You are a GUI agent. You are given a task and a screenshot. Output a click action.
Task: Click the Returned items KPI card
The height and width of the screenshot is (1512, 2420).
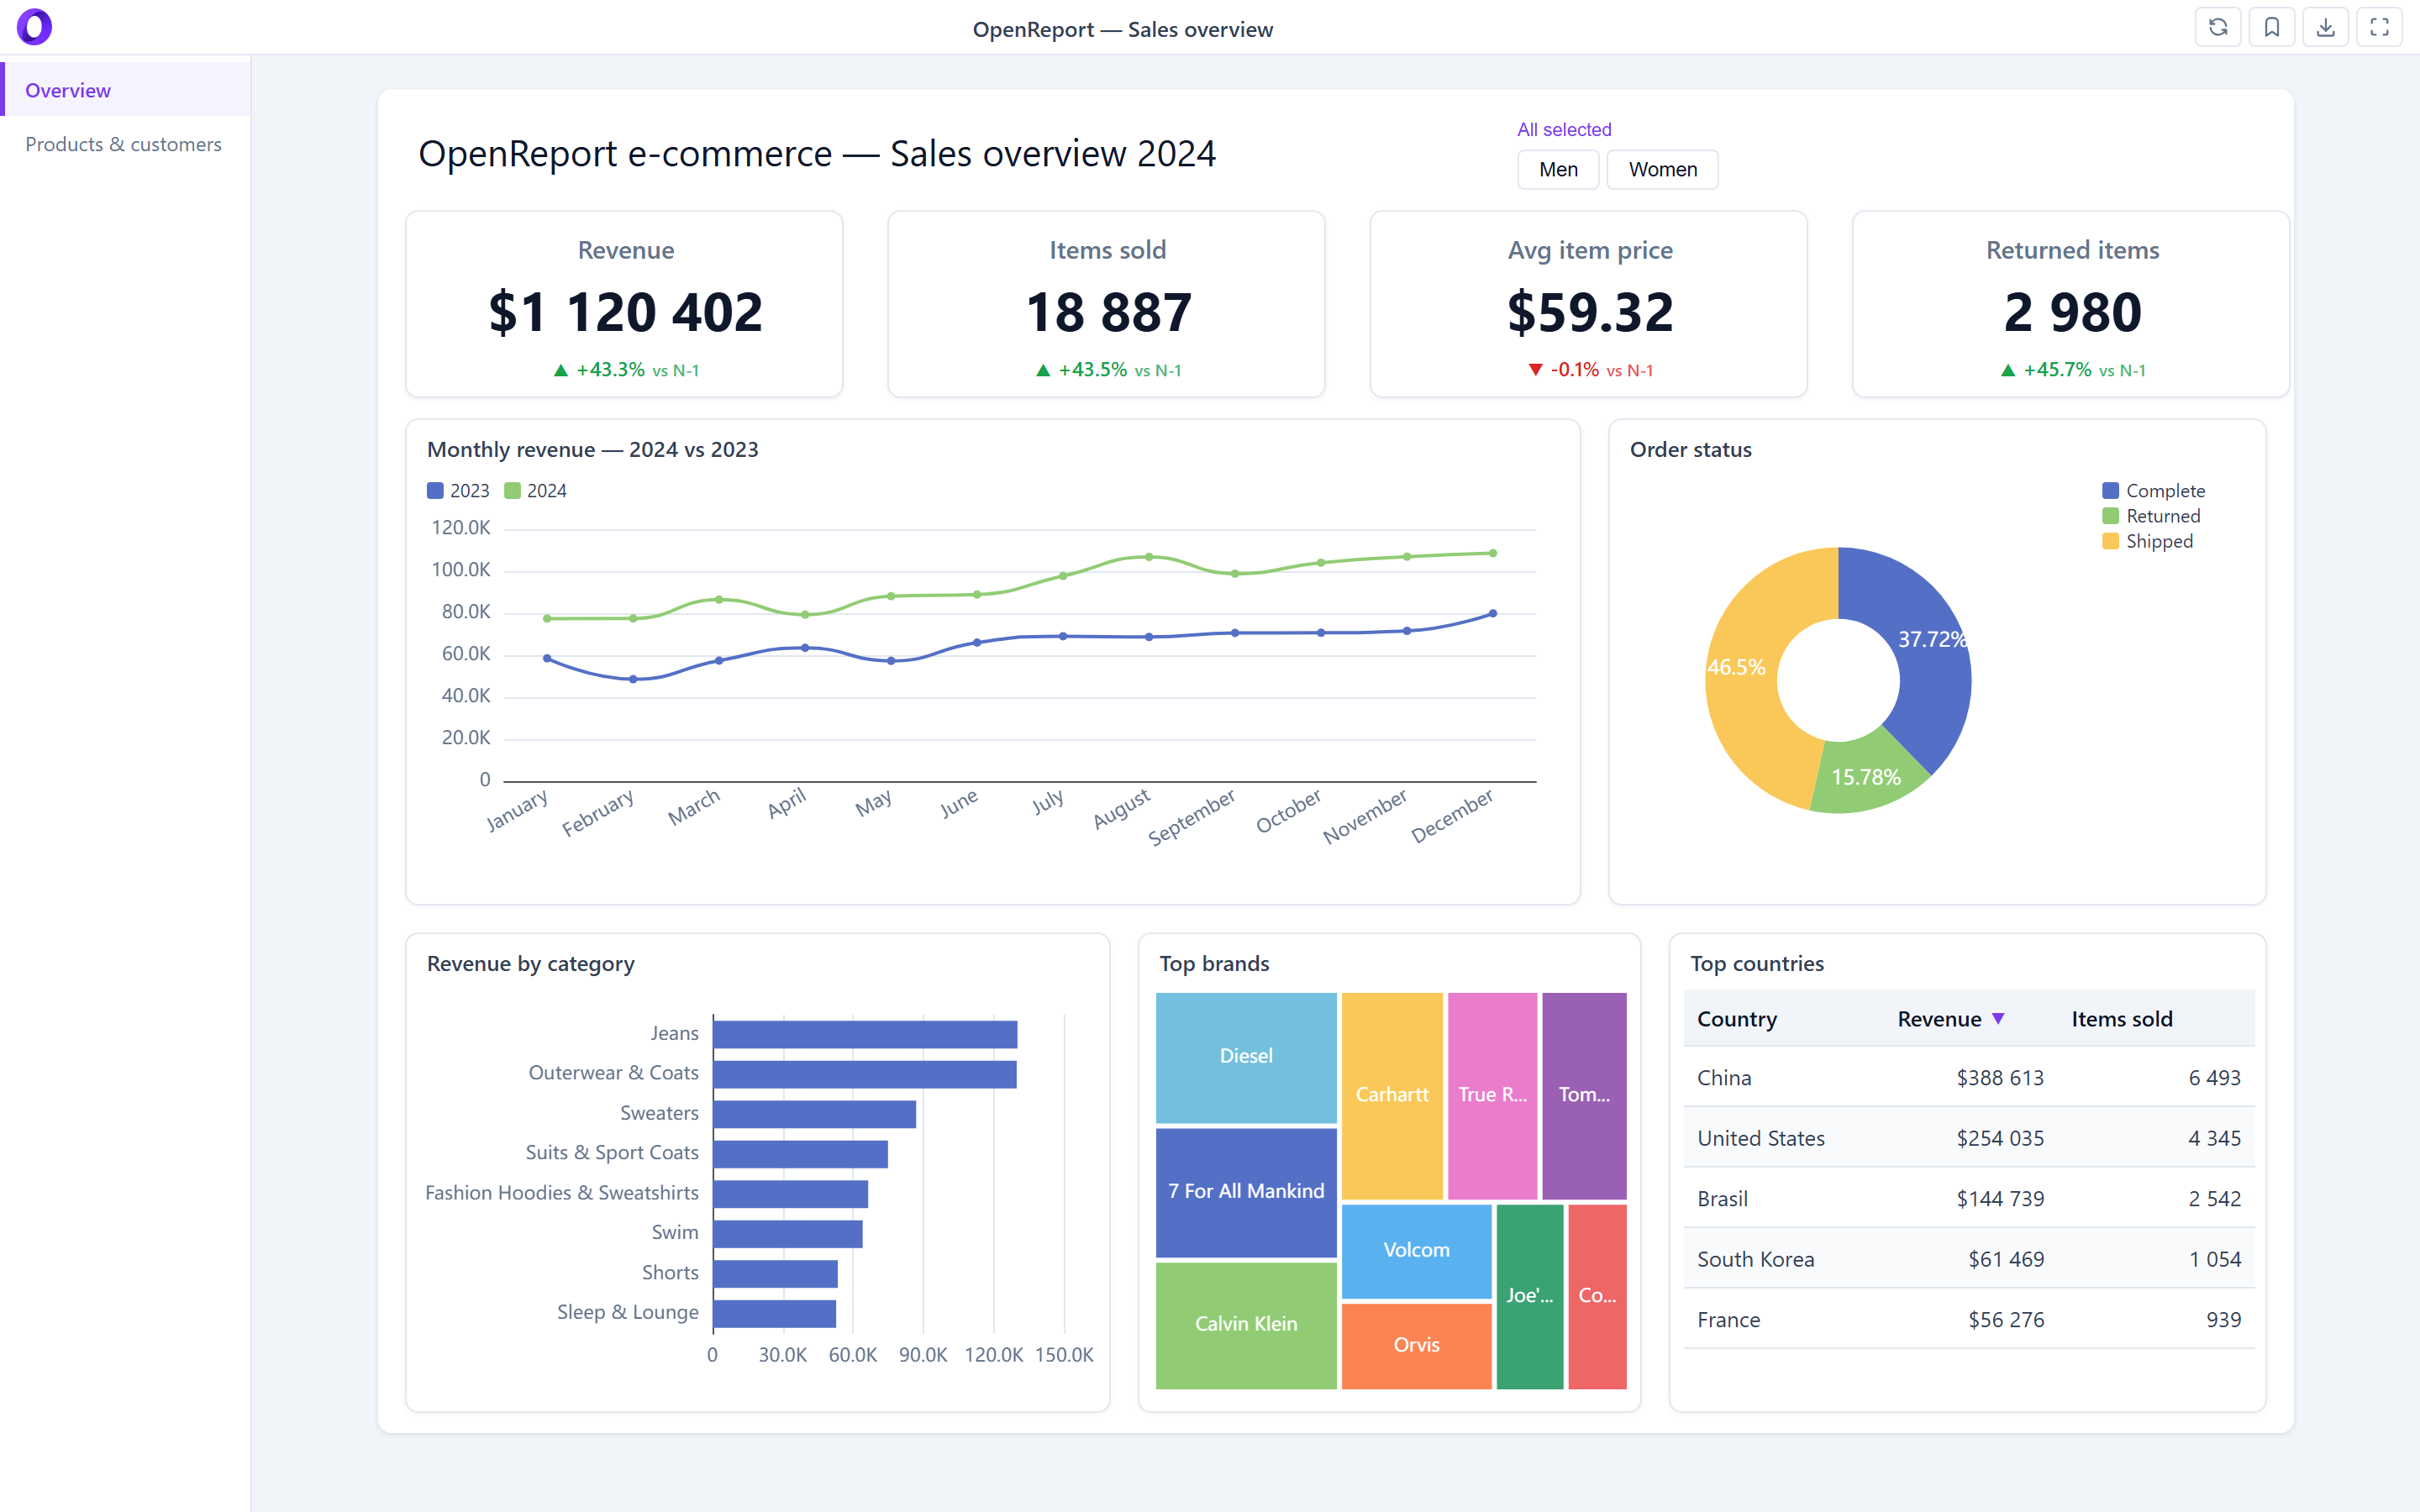point(2071,304)
